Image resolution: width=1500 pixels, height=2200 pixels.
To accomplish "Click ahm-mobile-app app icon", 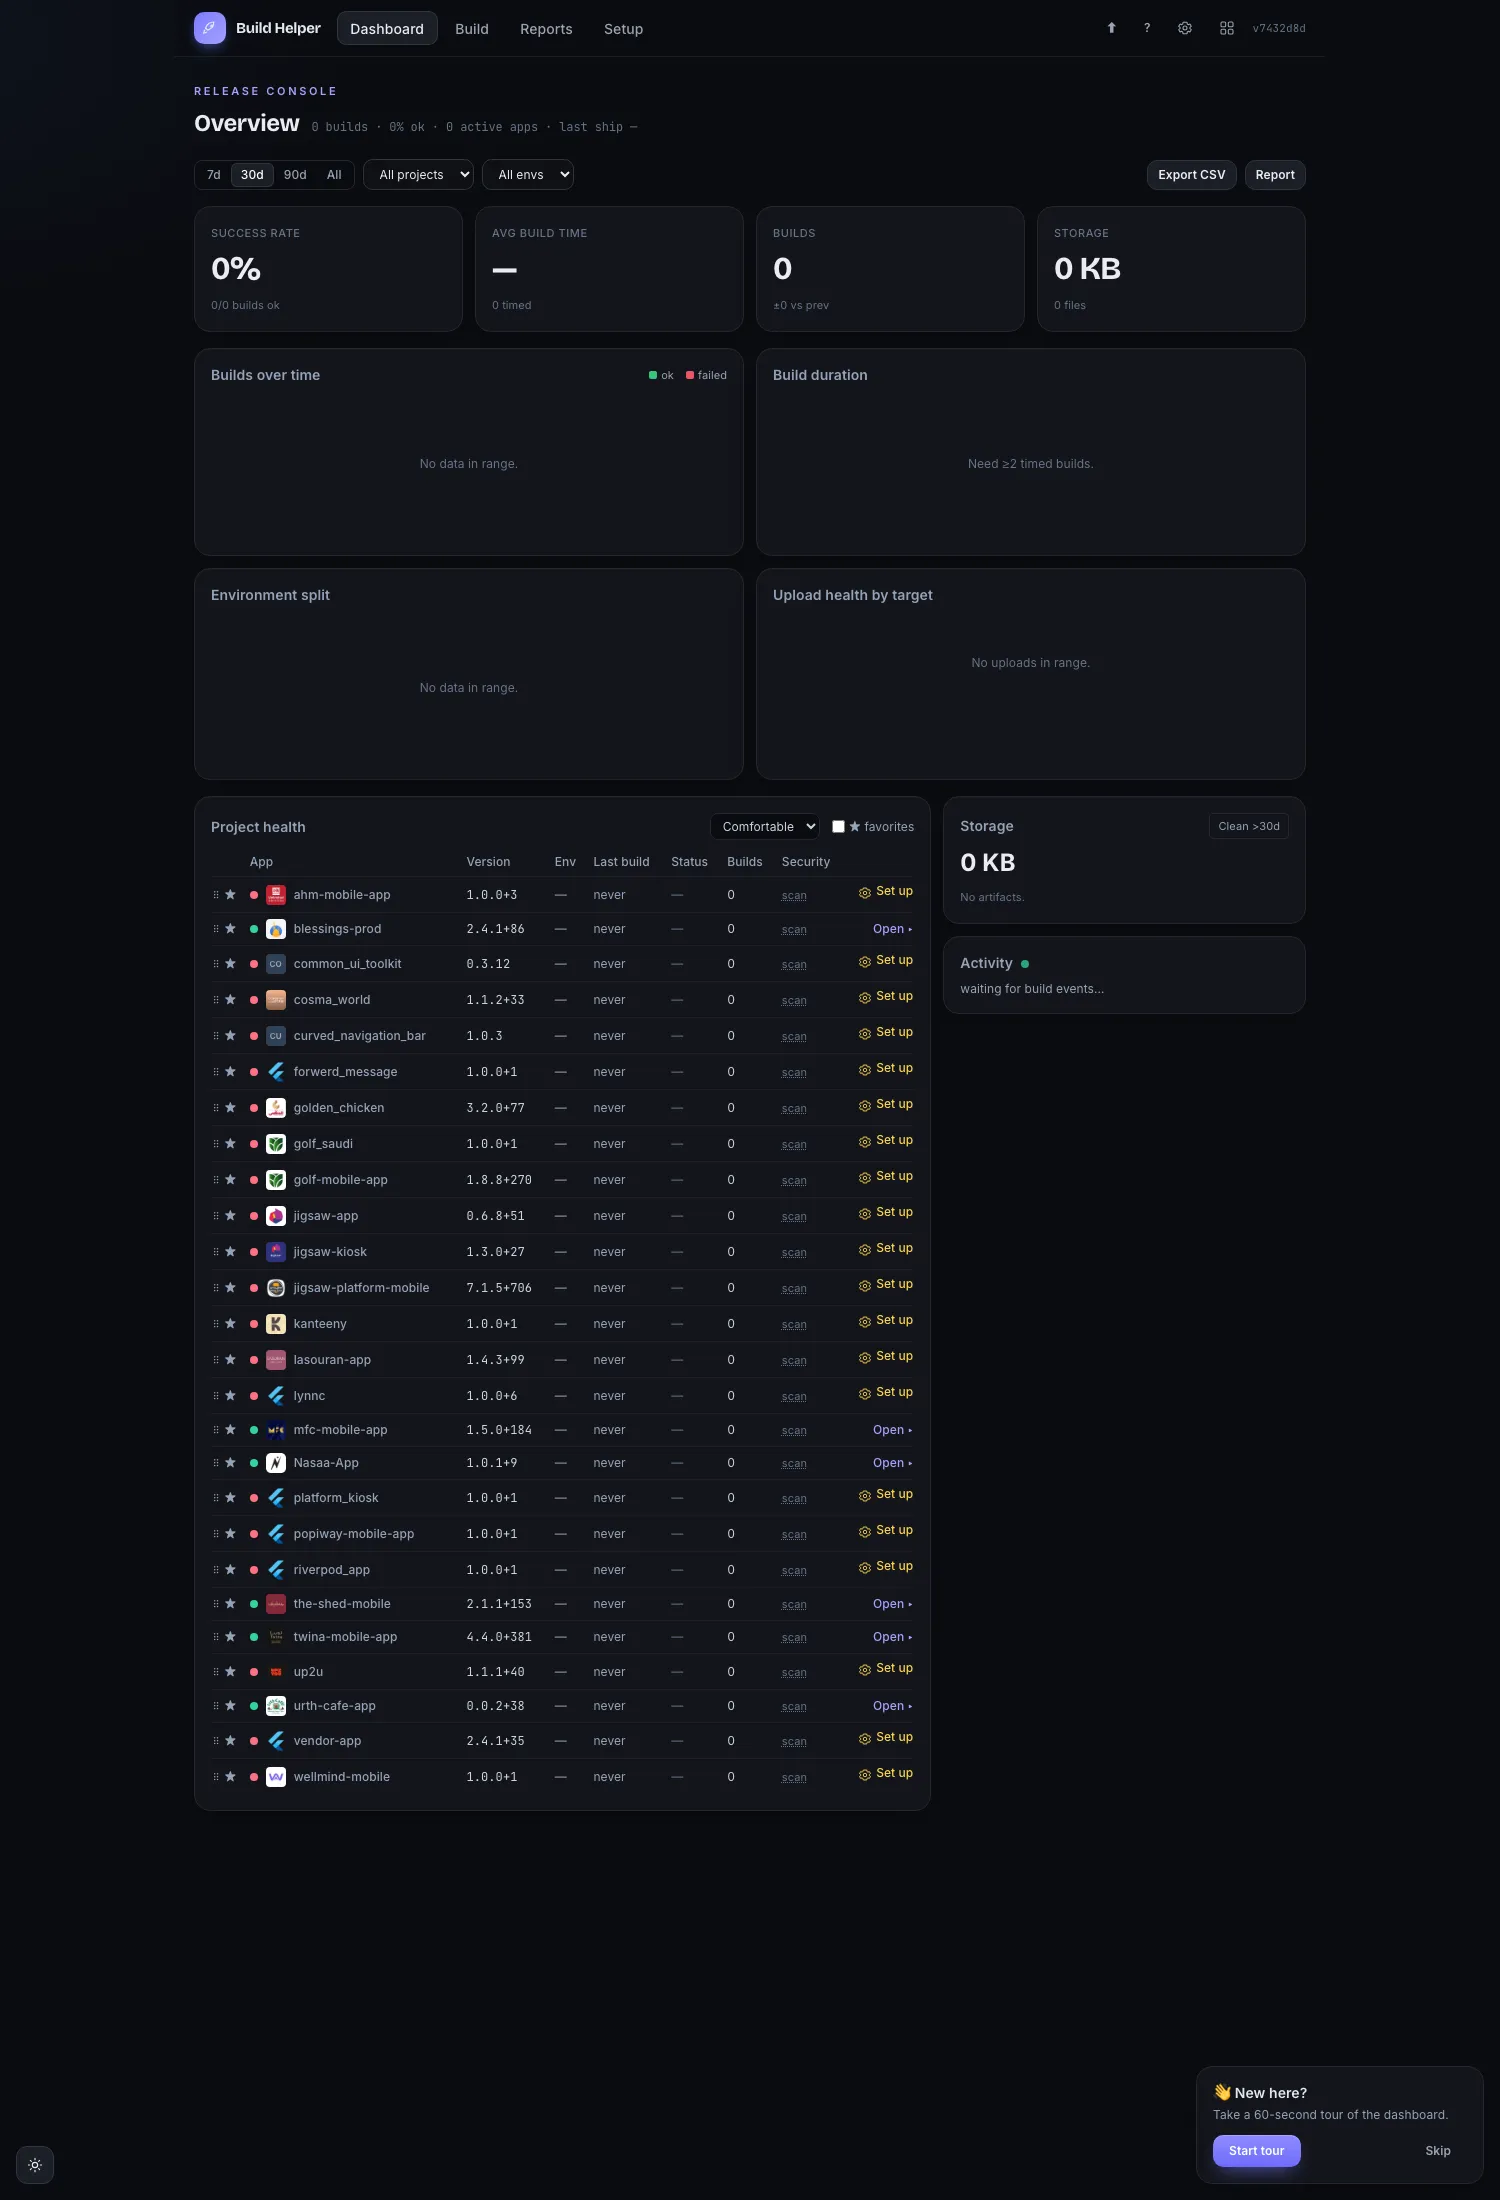I will 276,895.
